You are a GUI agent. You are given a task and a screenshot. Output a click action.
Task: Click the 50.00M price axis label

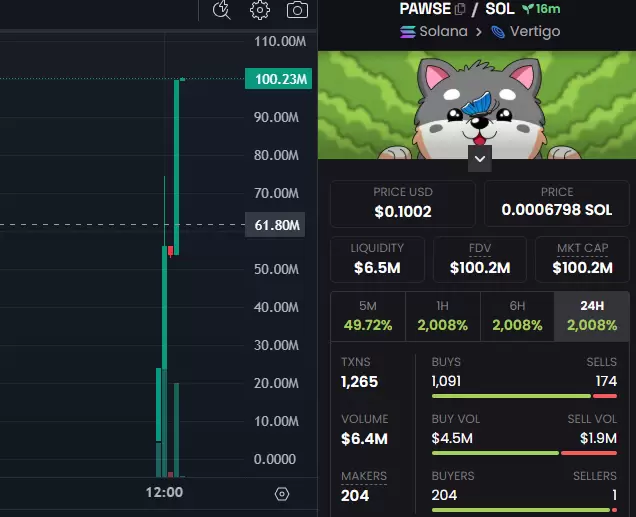[276, 269]
